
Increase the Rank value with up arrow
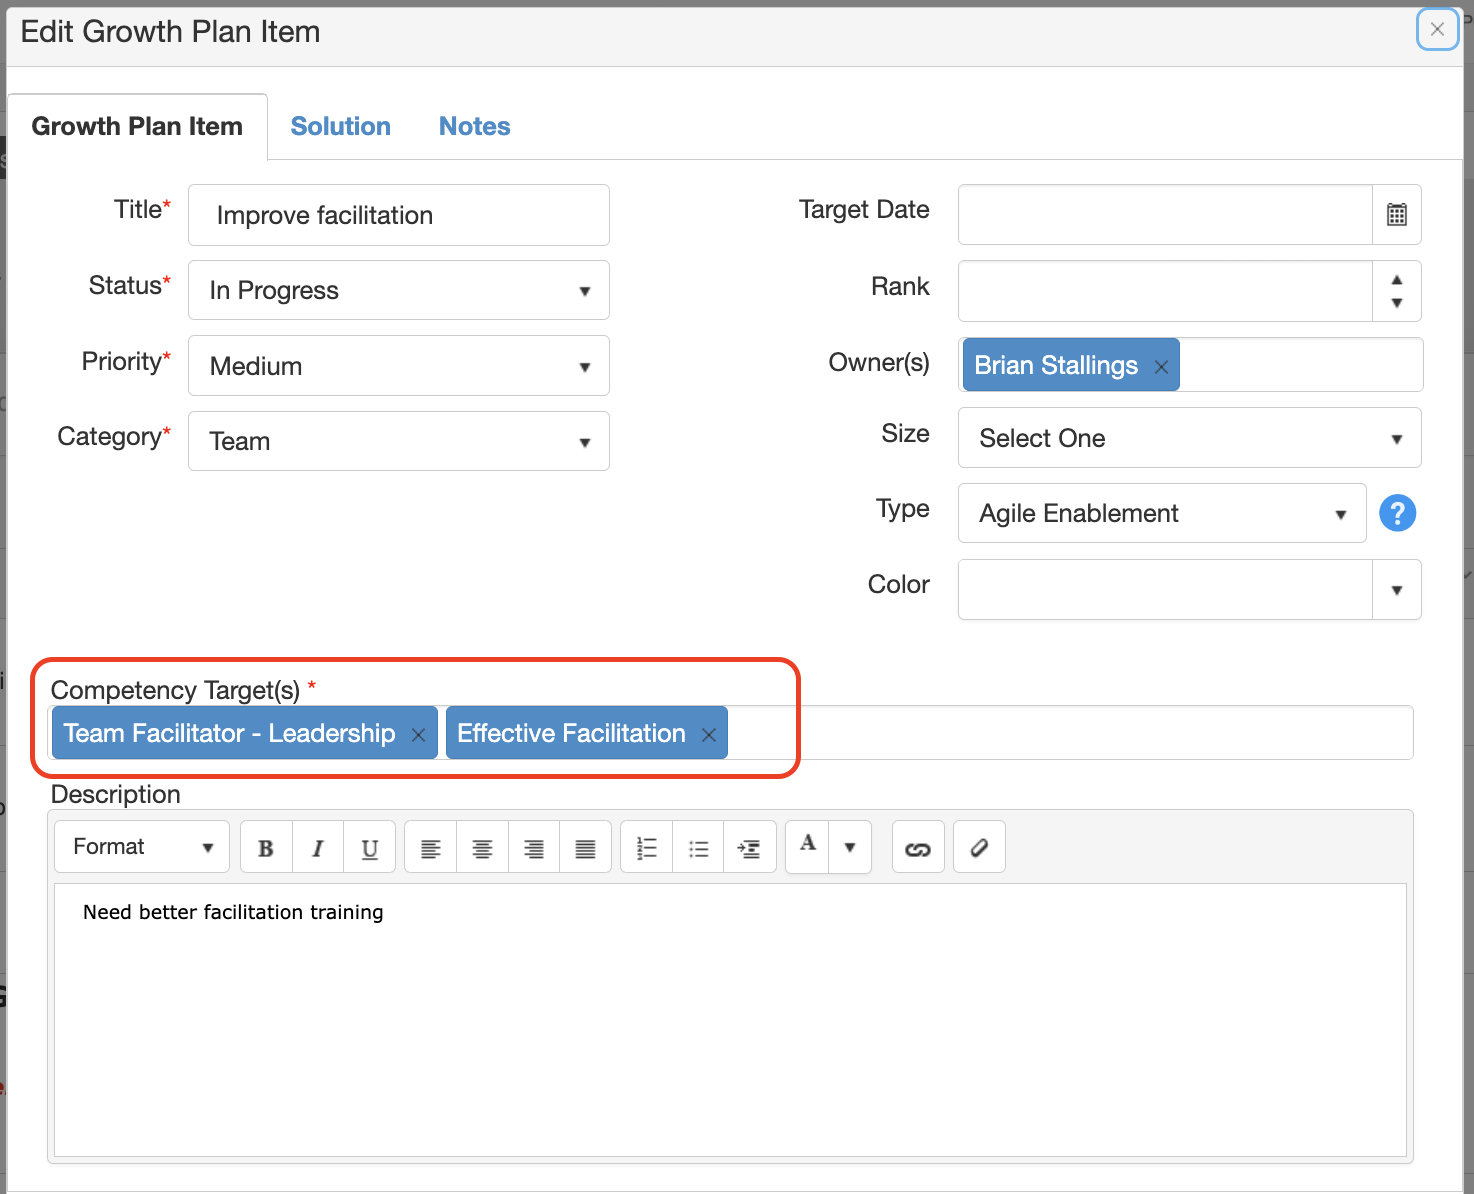[x=1397, y=280]
